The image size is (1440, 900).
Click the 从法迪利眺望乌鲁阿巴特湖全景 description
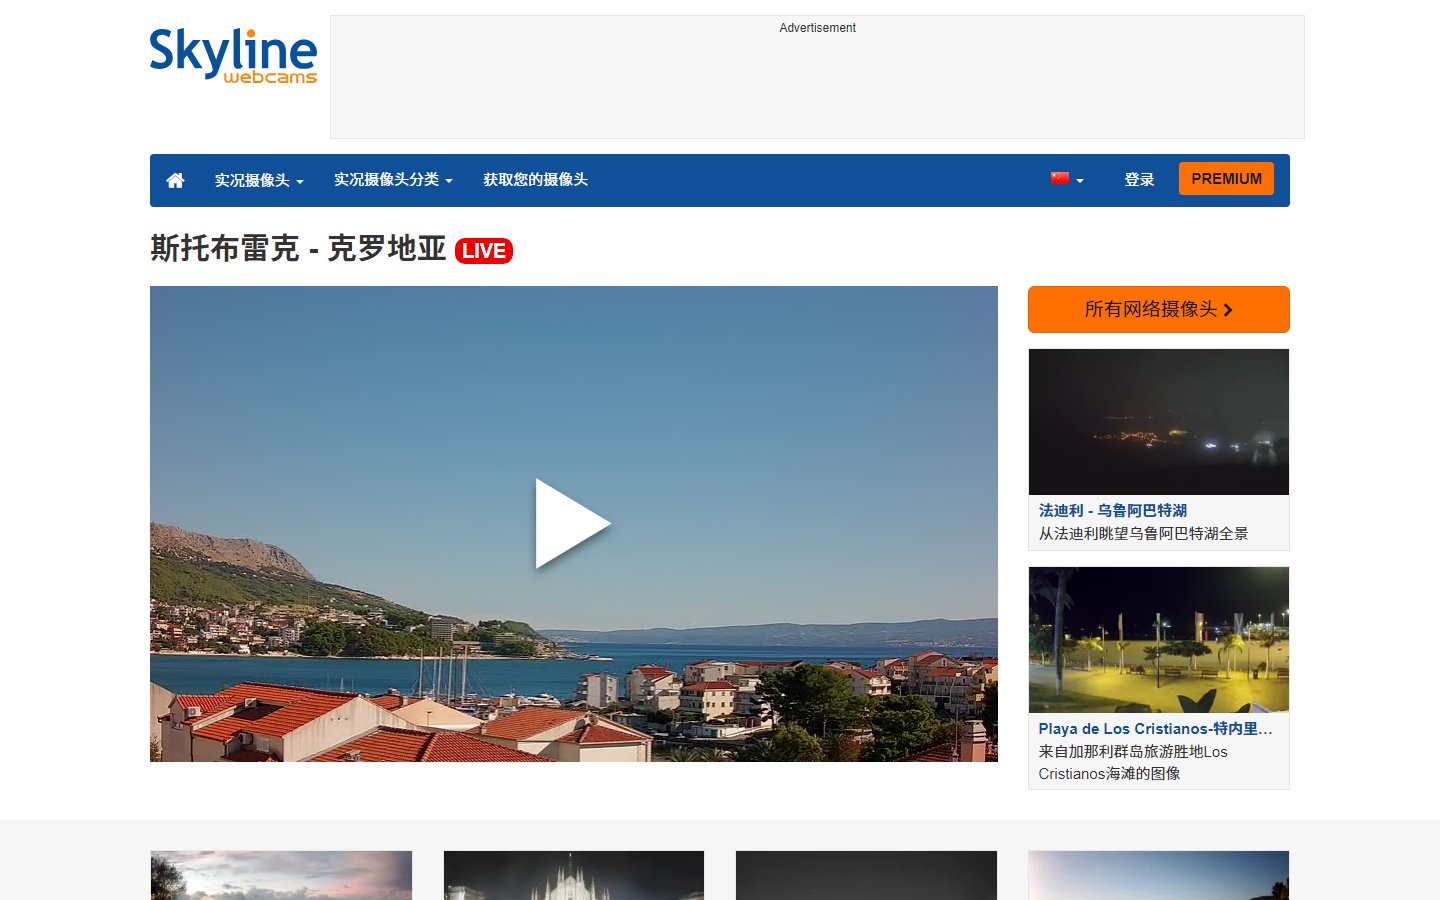pos(1143,534)
